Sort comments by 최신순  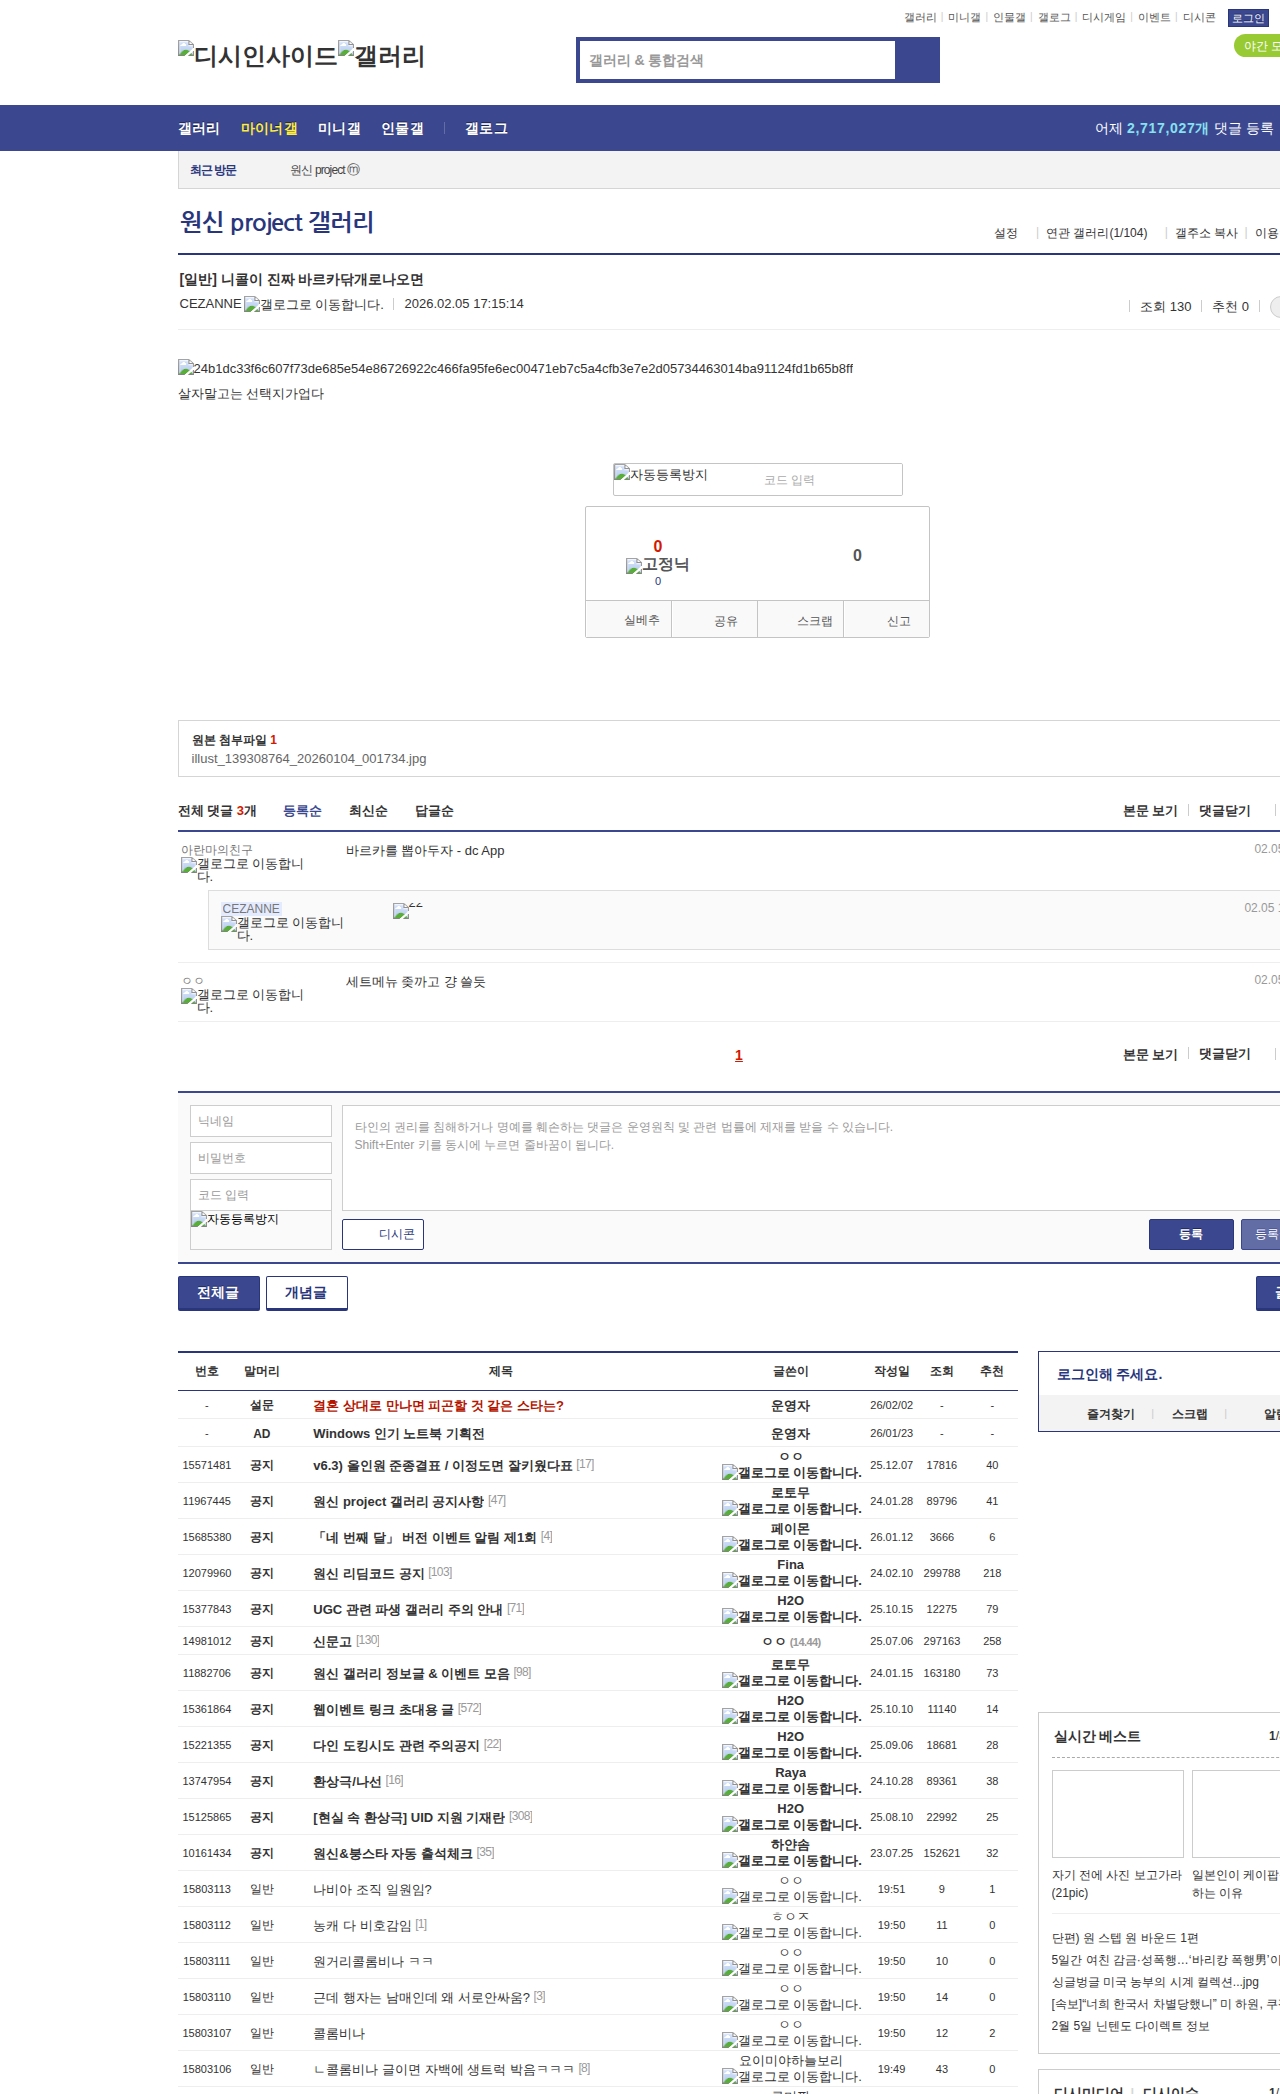pos(367,811)
